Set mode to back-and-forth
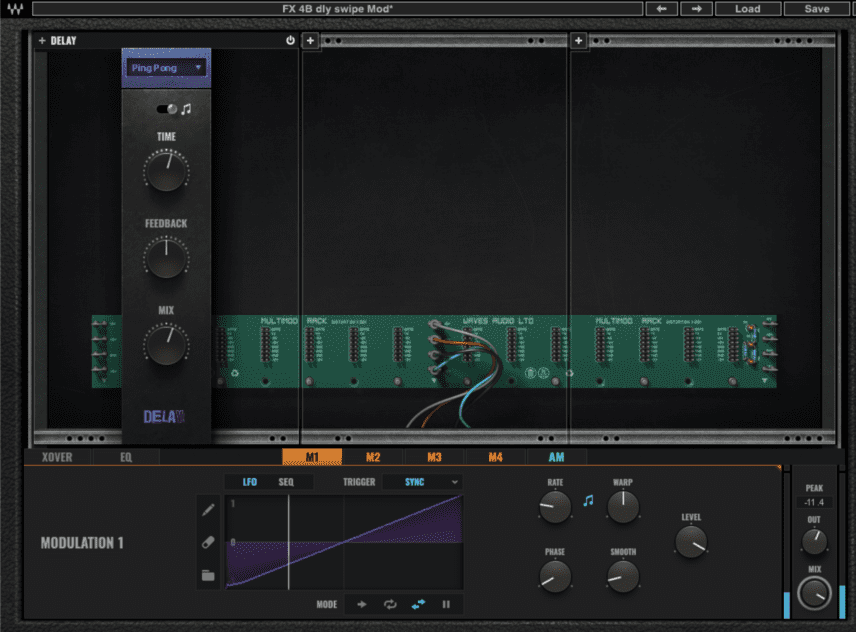856x632 pixels. tap(418, 604)
